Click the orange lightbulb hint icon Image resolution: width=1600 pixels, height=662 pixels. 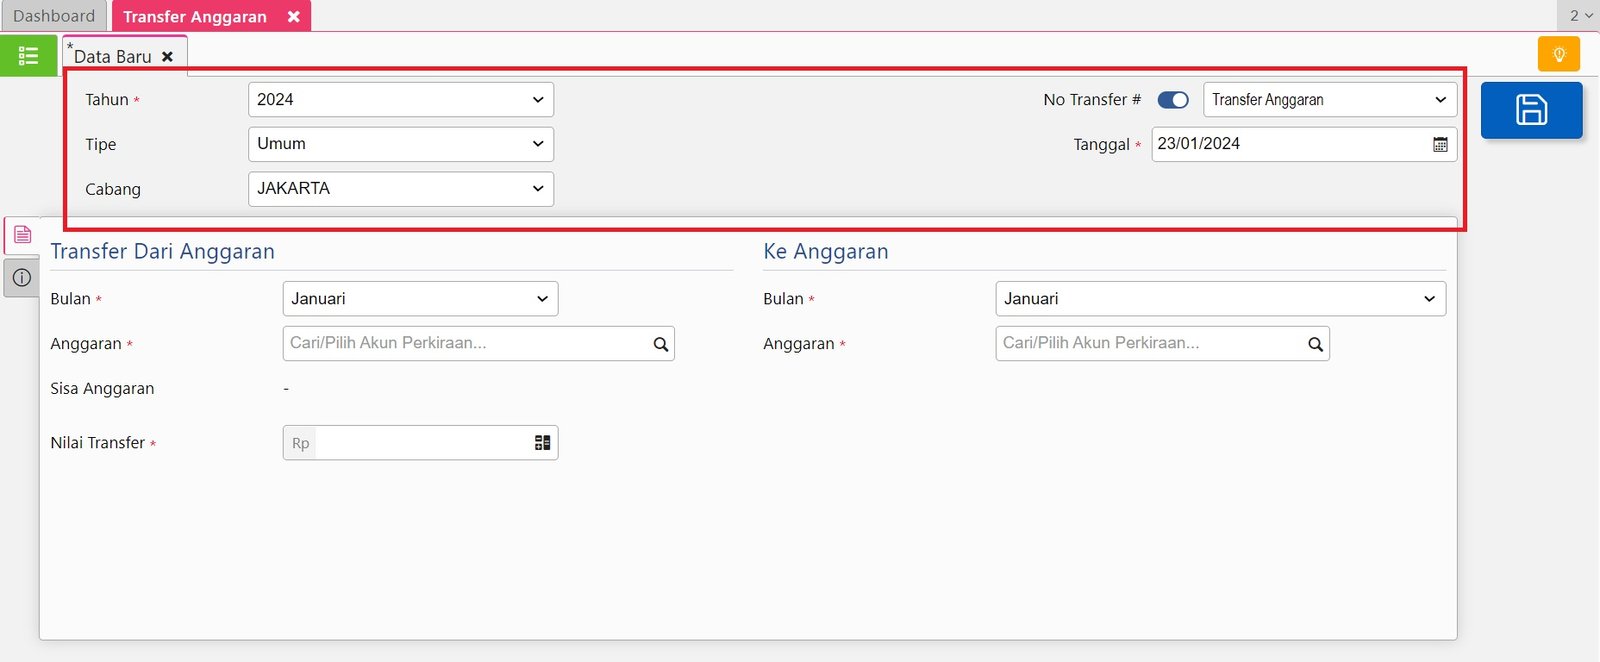(1558, 54)
